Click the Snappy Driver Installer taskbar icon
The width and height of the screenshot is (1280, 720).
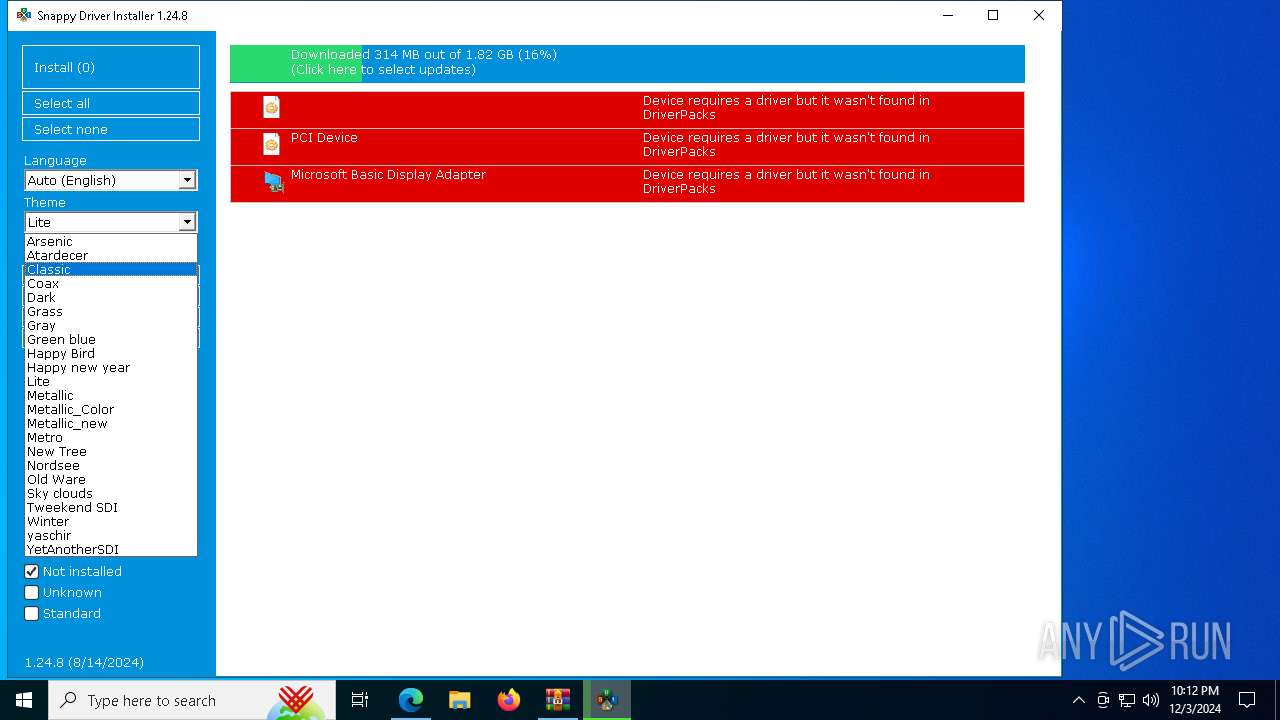[607, 700]
